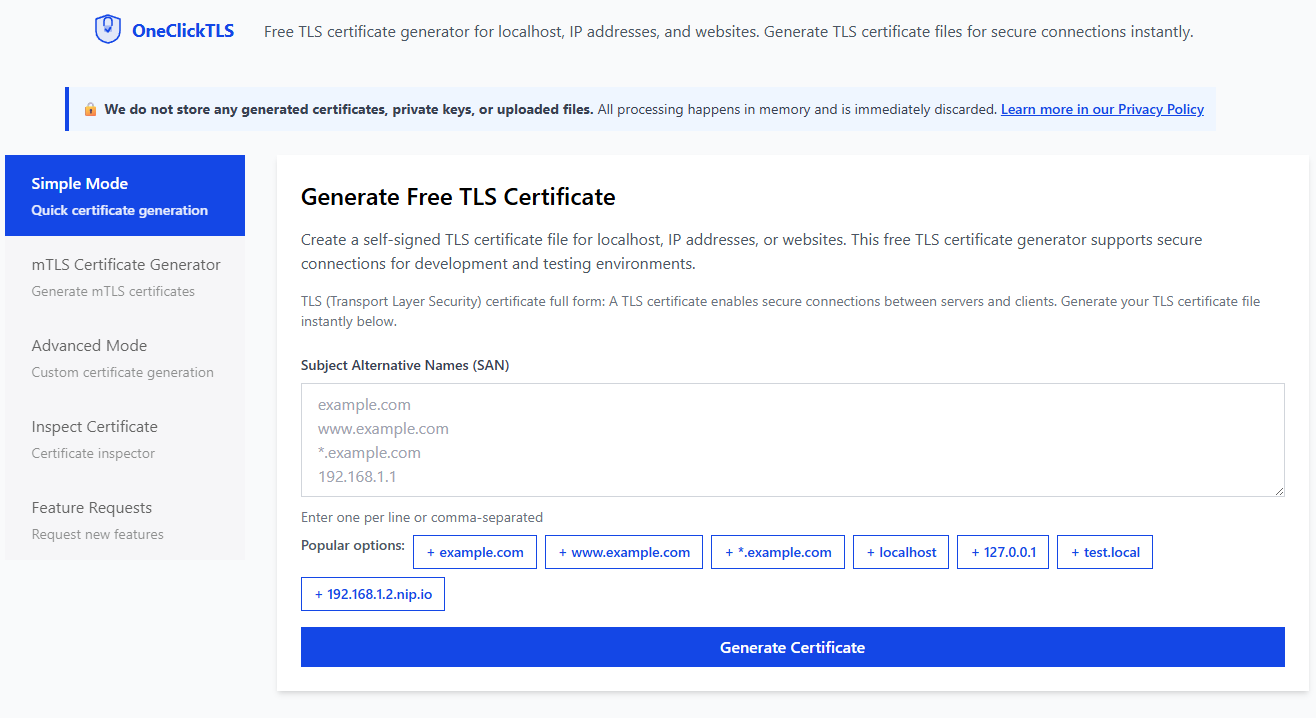The image size is (1316, 718).
Task: Add www.example.com as a SAN entry
Action: 623,551
